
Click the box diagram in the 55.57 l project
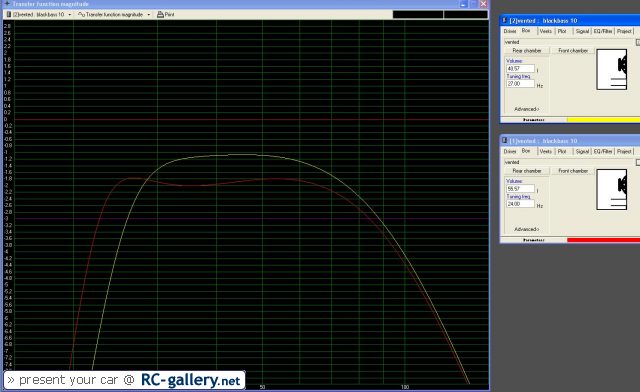pyautogui.click(x=611, y=189)
